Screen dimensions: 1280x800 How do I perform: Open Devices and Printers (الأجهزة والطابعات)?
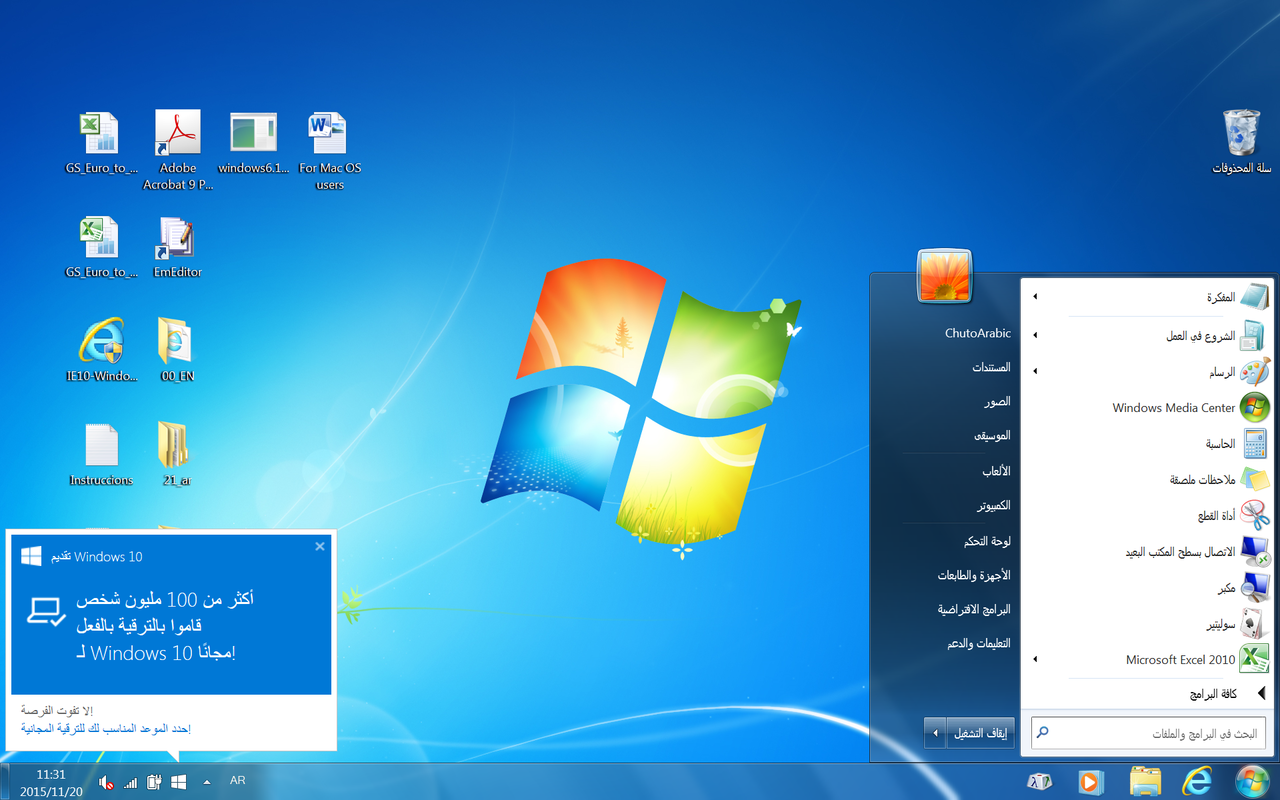pos(973,576)
